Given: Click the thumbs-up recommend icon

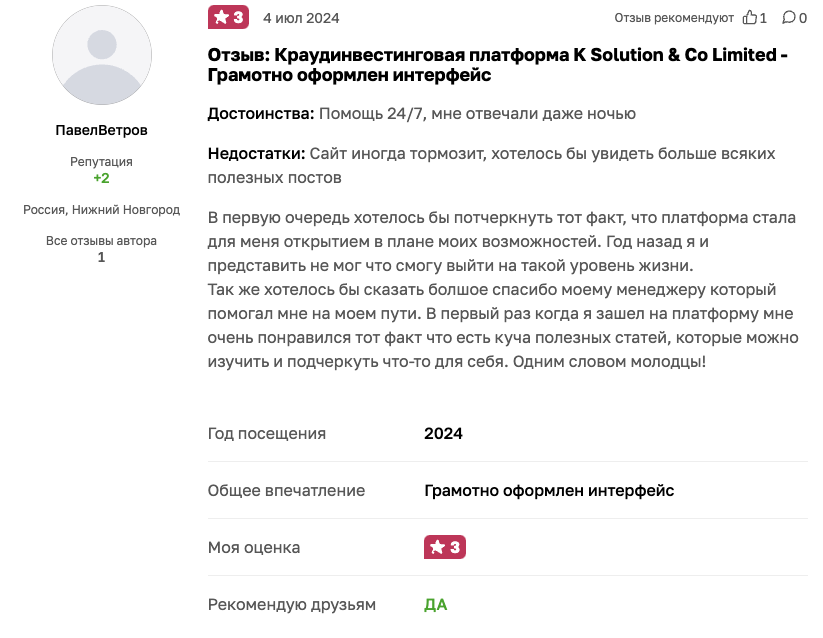Looking at the screenshot, I should [750, 18].
